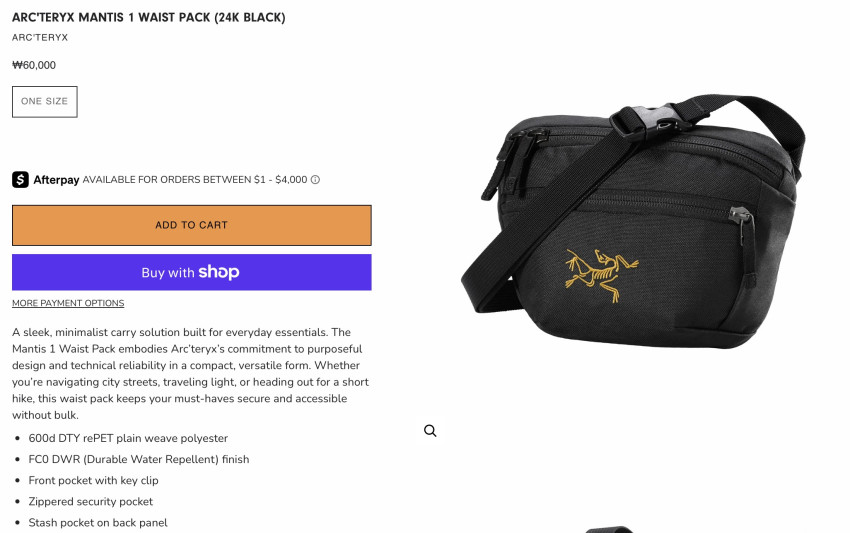Click the magnifier zoom icon beside product image
The width and height of the screenshot is (850, 533).
click(430, 431)
